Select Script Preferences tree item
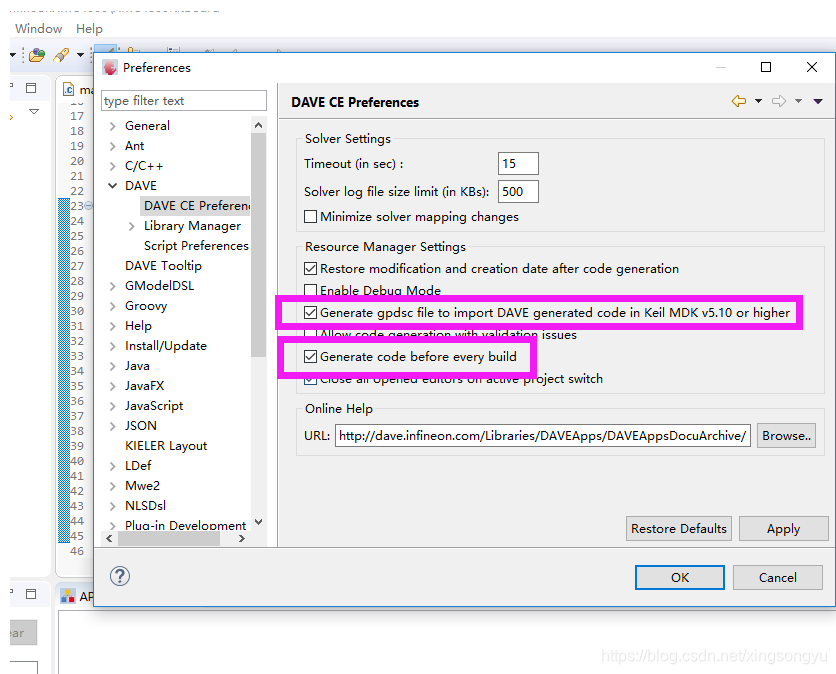 (x=196, y=246)
